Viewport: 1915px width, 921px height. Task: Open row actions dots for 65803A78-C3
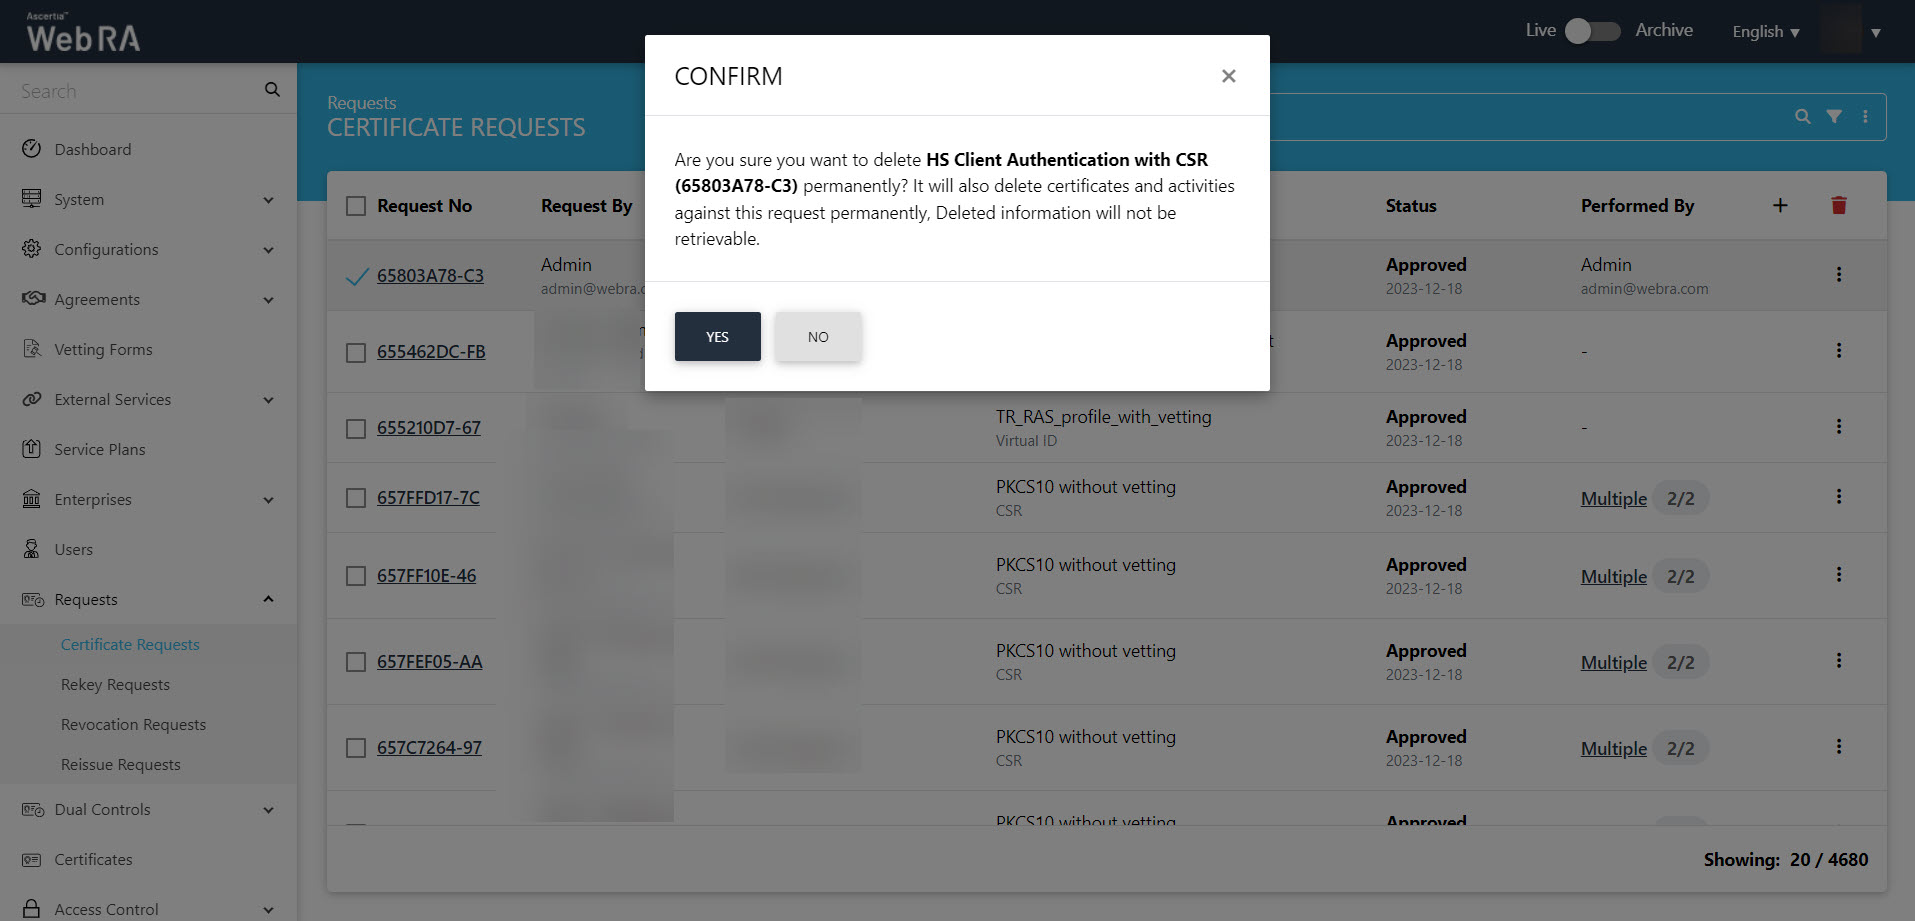pyautogui.click(x=1838, y=274)
